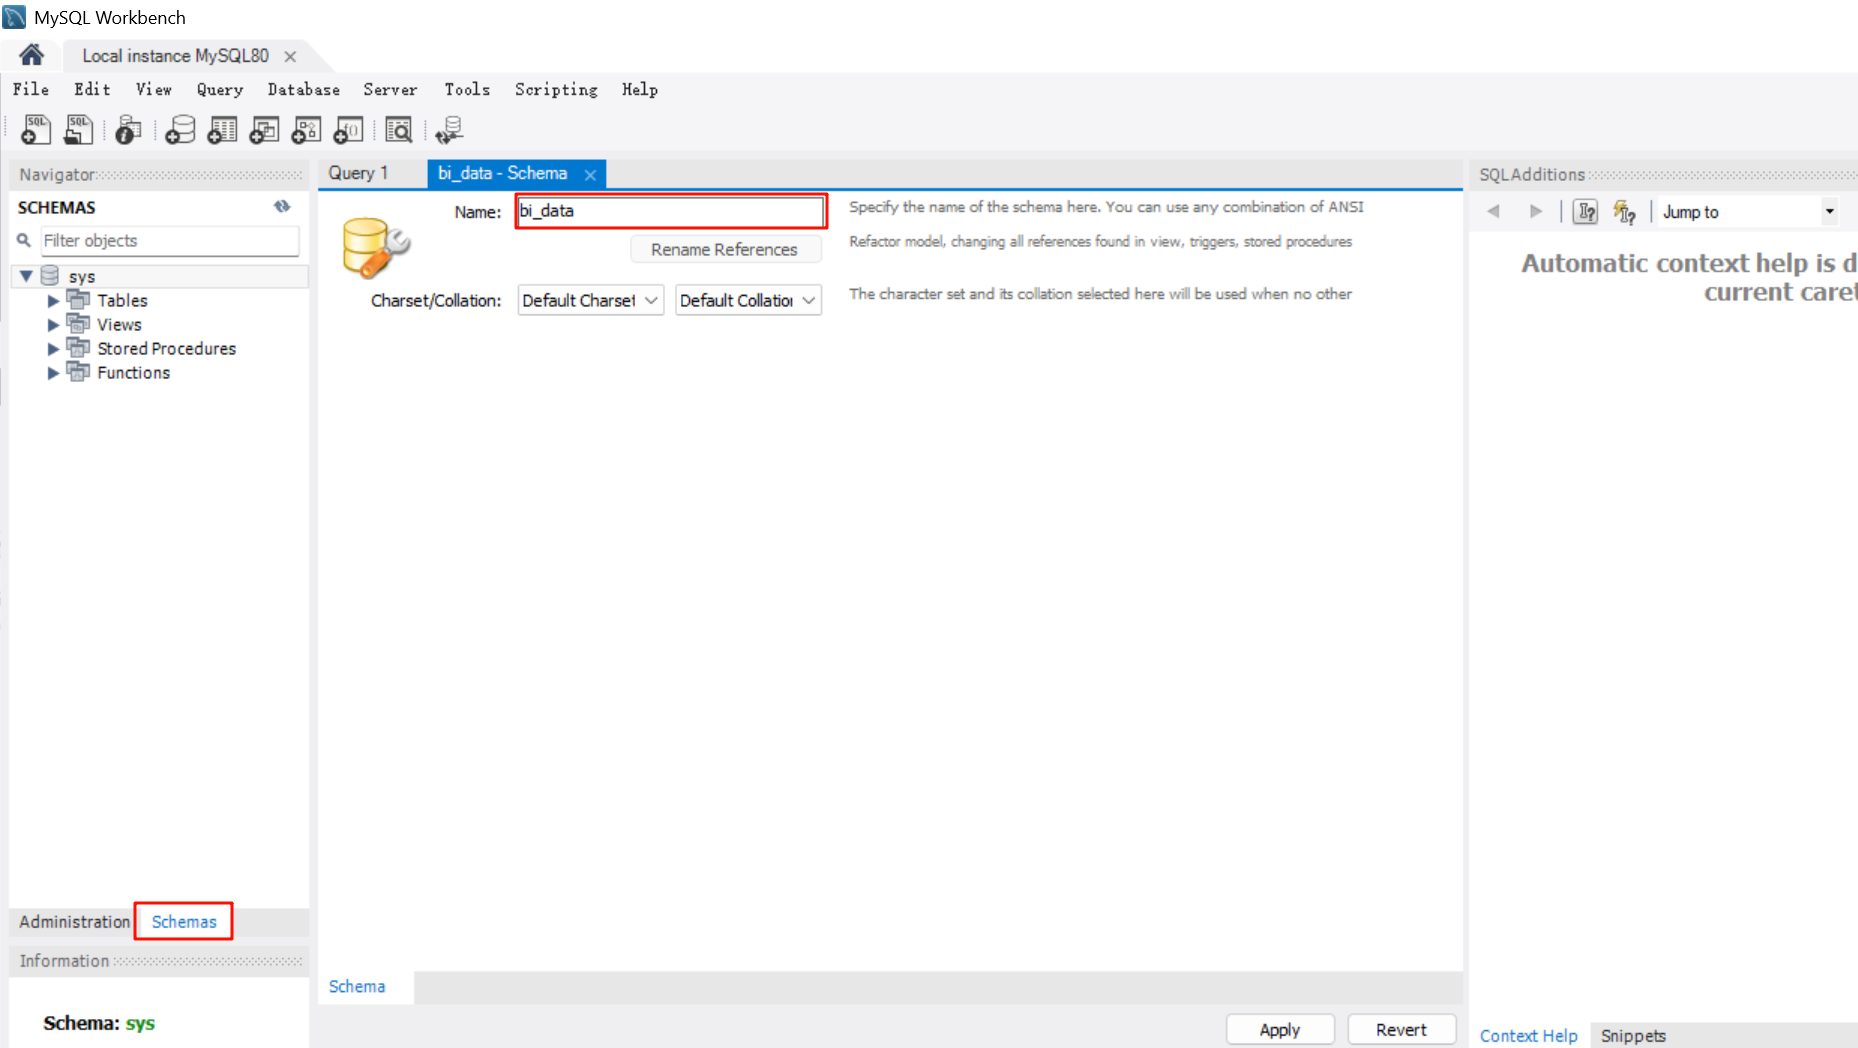Screen dimensions: 1858x1048
Task: Create a new stored procedure toolbar icon
Action: pos(306,130)
